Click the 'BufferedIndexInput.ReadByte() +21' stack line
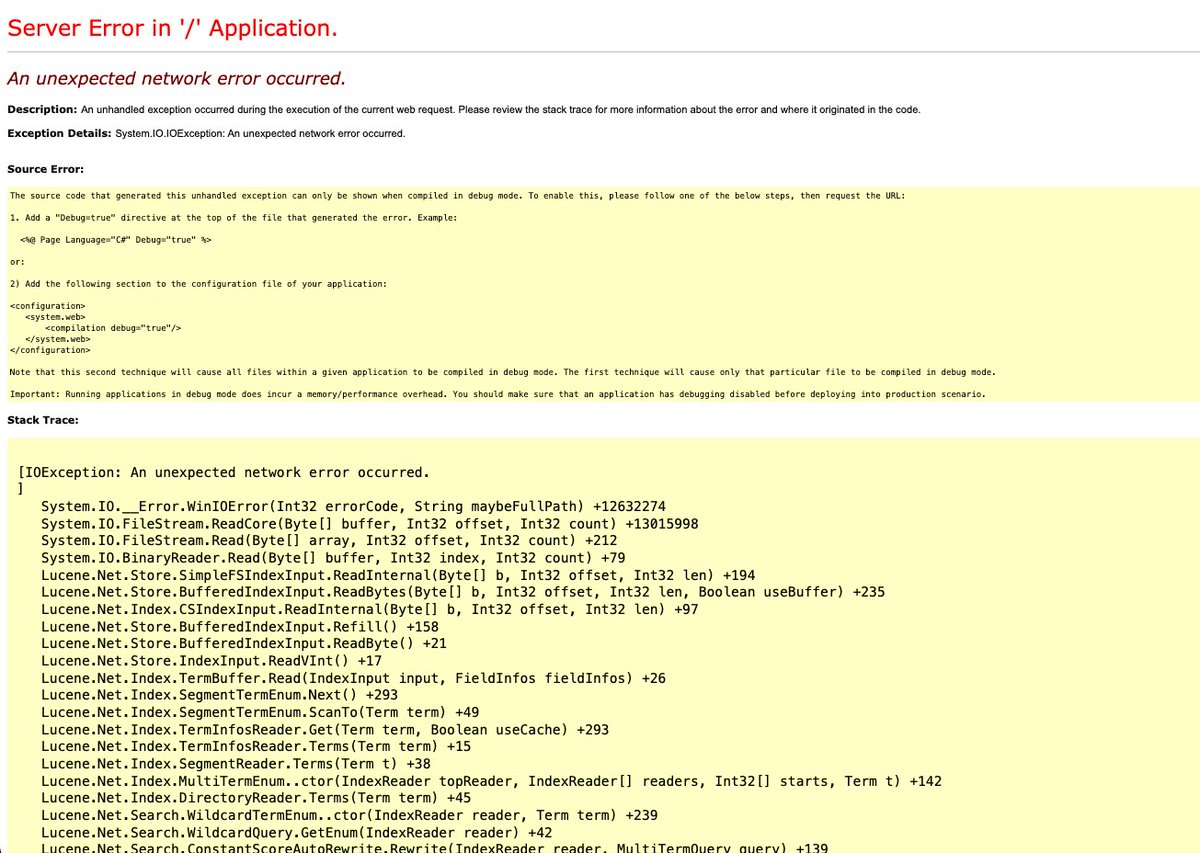Screen dimensions: 1200x853 tap(244, 643)
